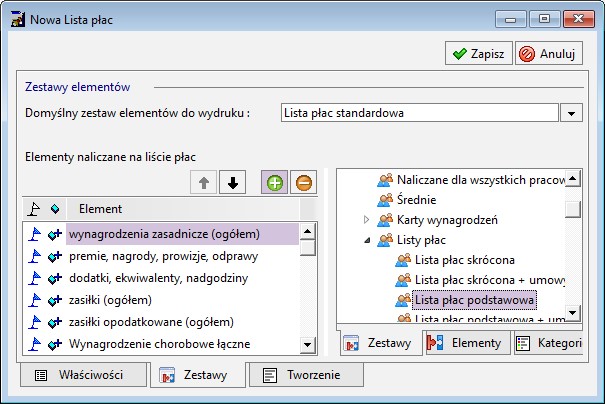Open the Elementy tab in right panel
This screenshot has height=404, width=605.
pyautogui.click(x=465, y=343)
